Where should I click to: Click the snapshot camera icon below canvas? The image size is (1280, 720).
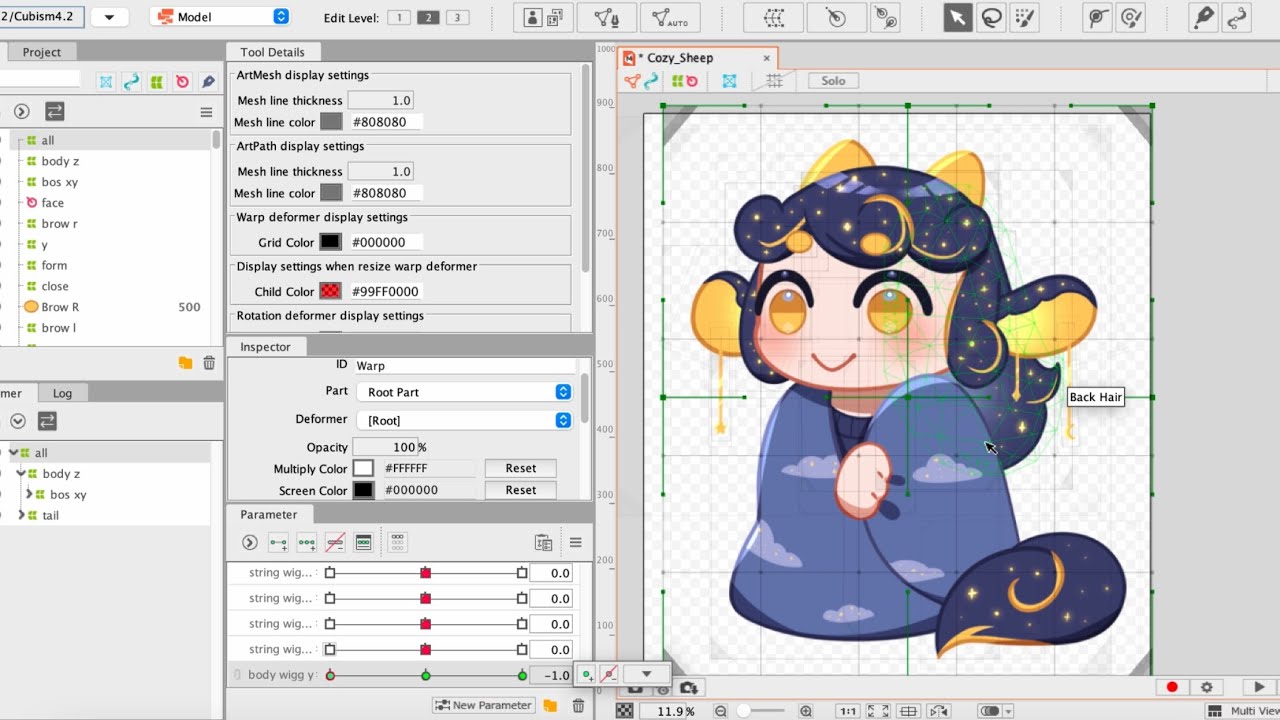689,687
